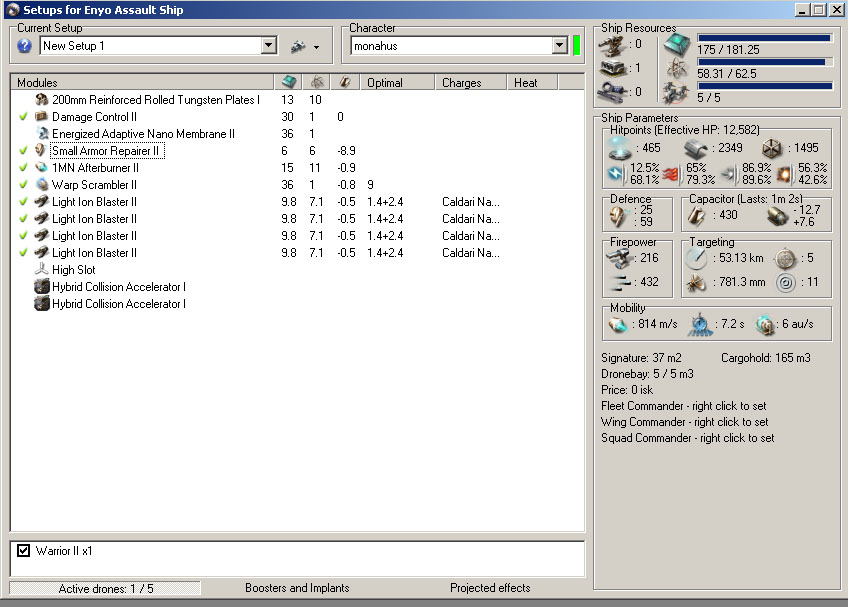Sort by the Charges column header
The image size is (848, 607).
click(471, 83)
